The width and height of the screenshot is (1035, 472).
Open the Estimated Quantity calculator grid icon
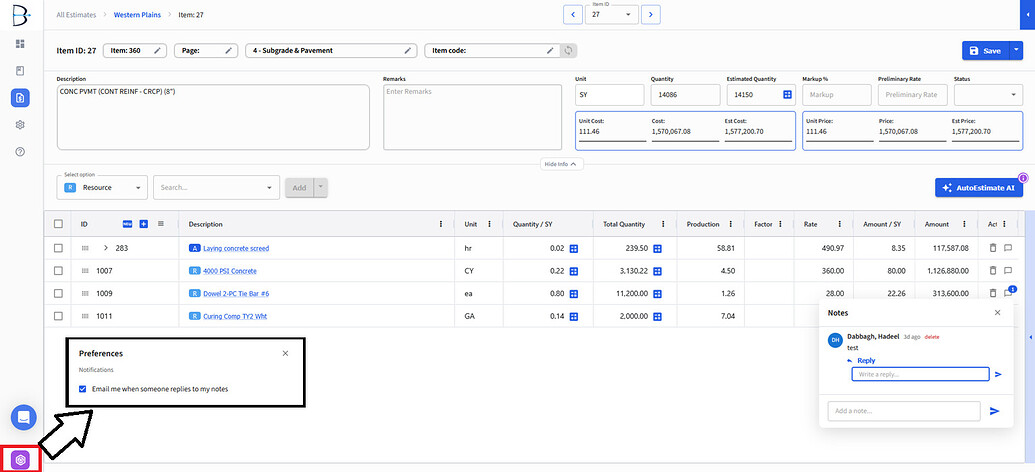click(787, 95)
